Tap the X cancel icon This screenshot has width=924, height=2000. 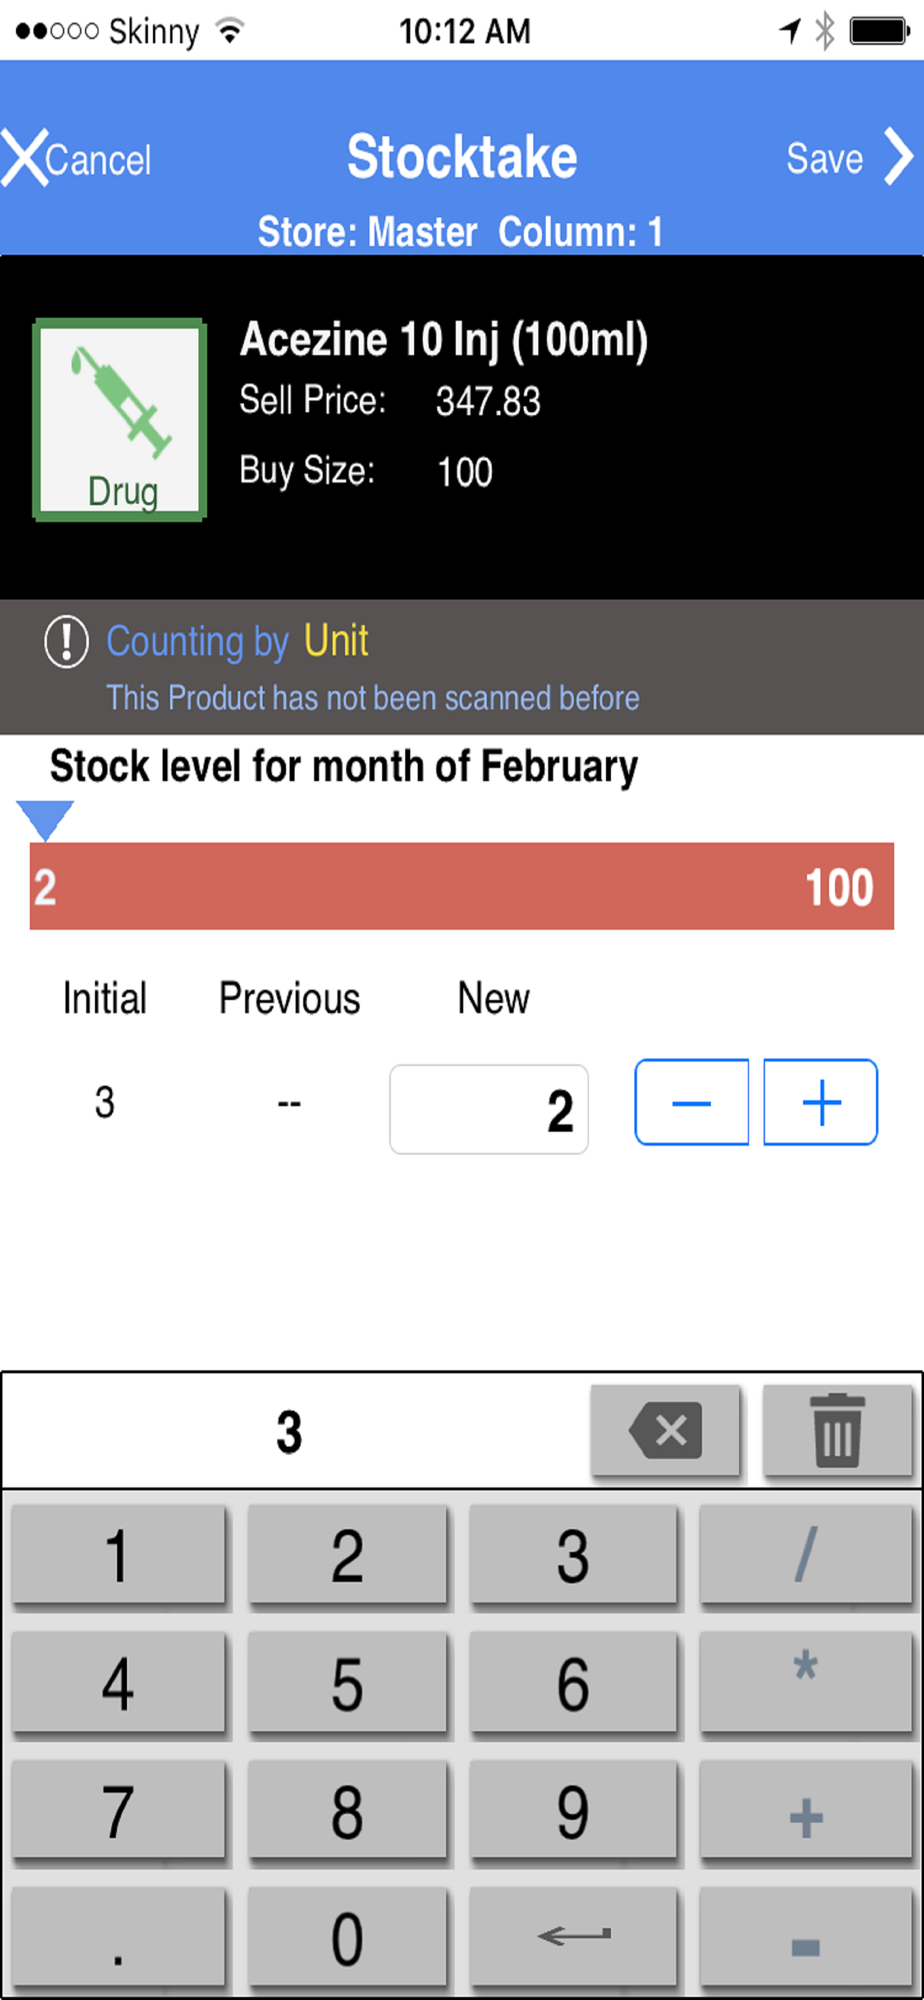point(25,158)
